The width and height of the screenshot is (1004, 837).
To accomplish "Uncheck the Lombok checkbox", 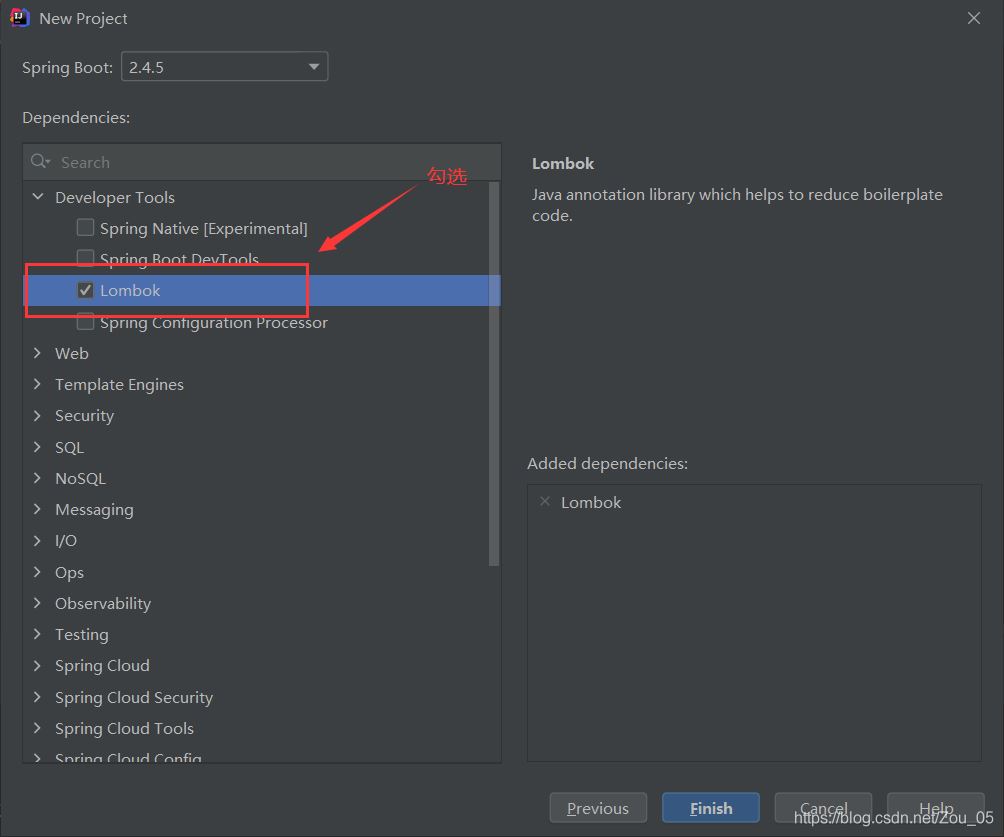I will [86, 290].
